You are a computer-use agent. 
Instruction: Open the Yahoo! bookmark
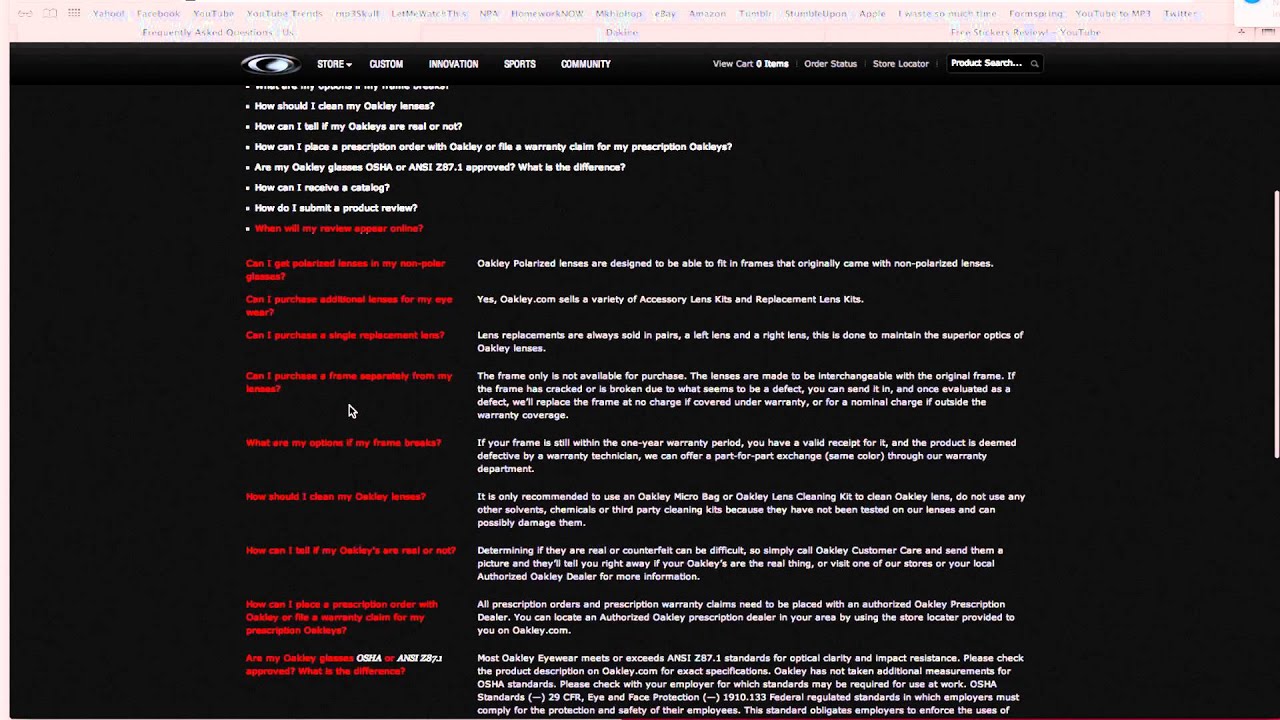109,14
